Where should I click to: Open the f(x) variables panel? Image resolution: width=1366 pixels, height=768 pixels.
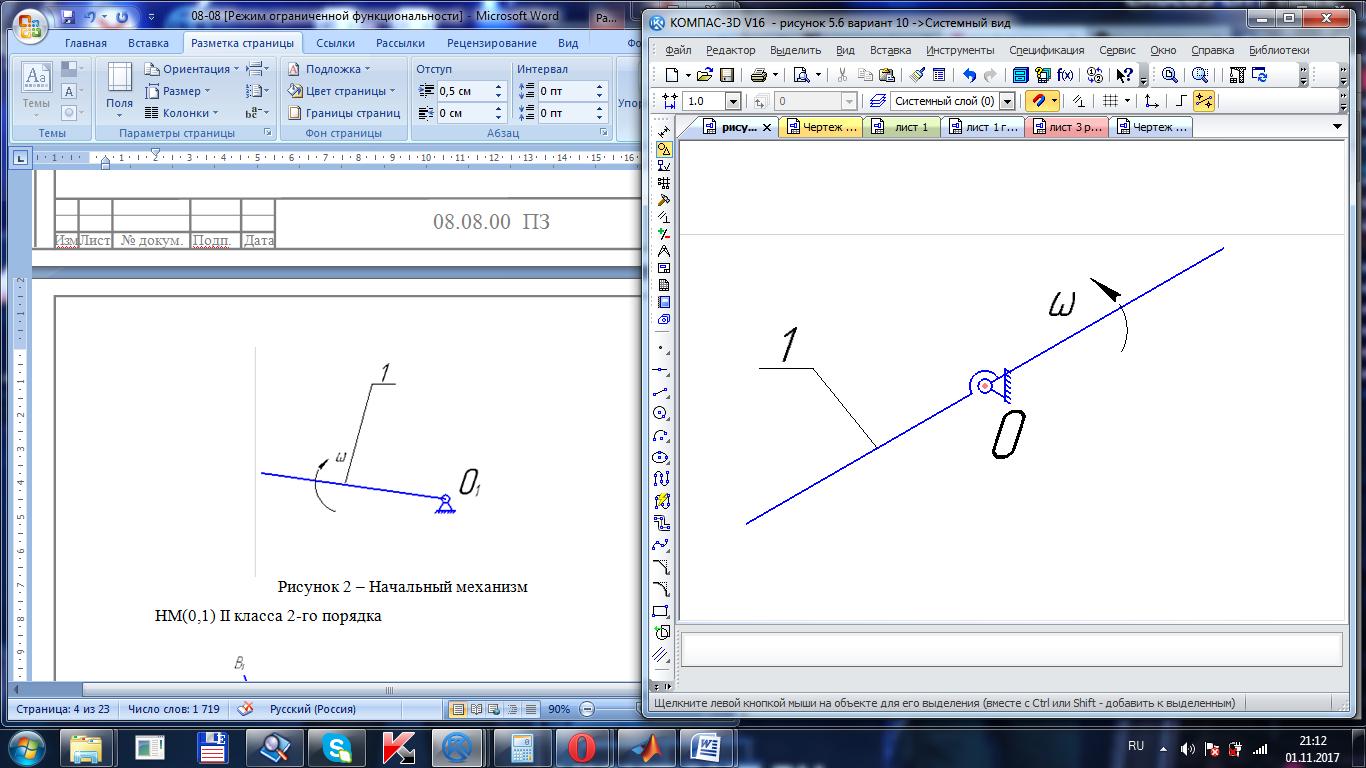[1066, 75]
